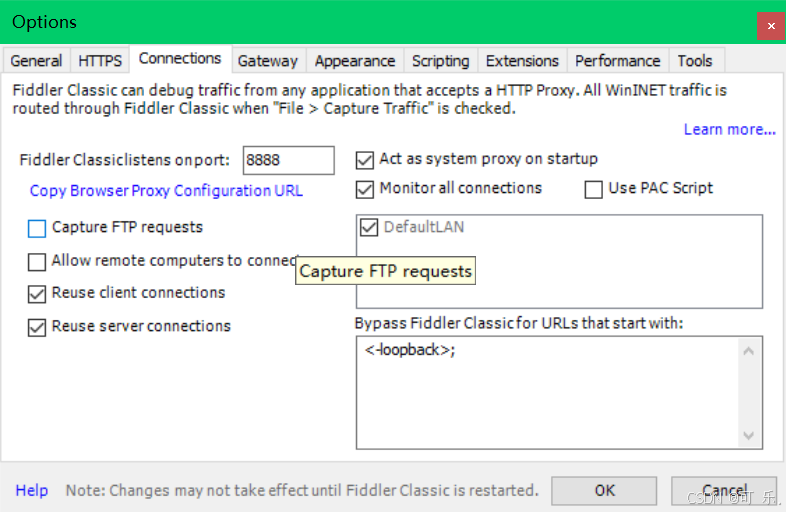Open the Help link
786x512 pixels.
32,490
